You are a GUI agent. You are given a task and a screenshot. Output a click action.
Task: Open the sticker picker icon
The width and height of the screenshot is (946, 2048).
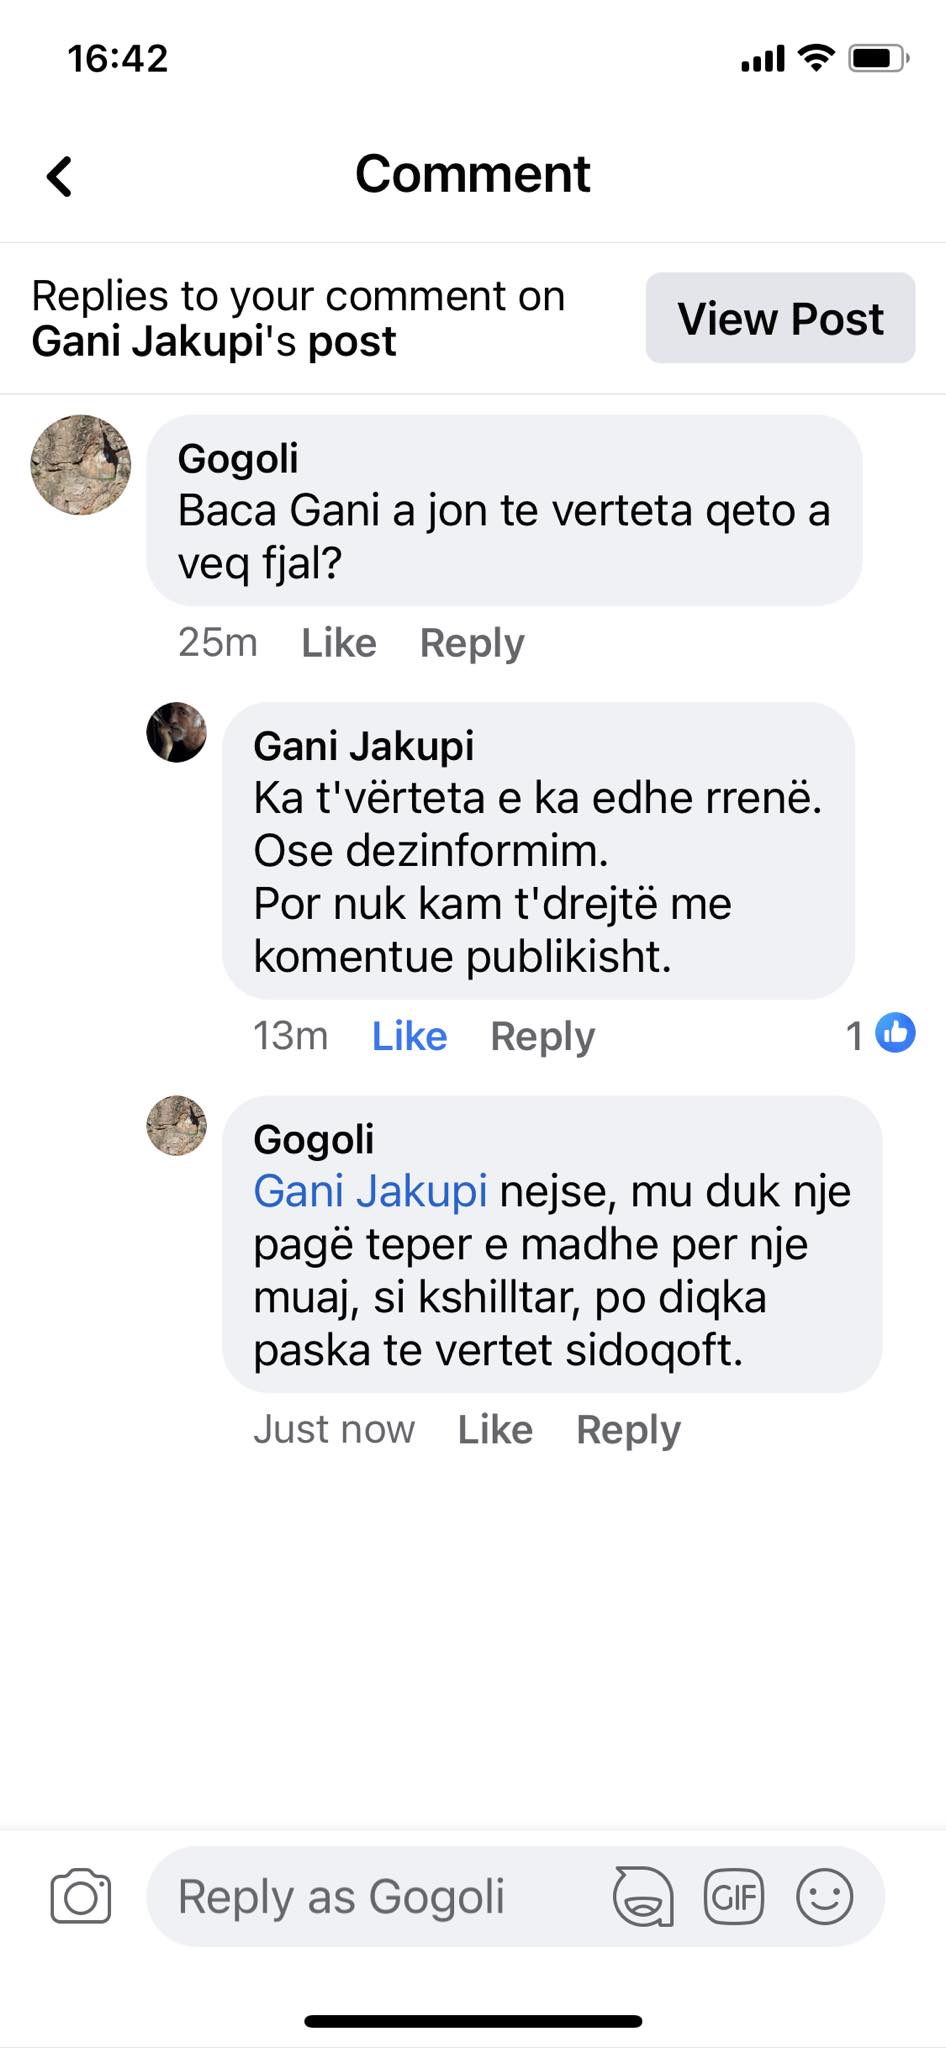[642, 1897]
